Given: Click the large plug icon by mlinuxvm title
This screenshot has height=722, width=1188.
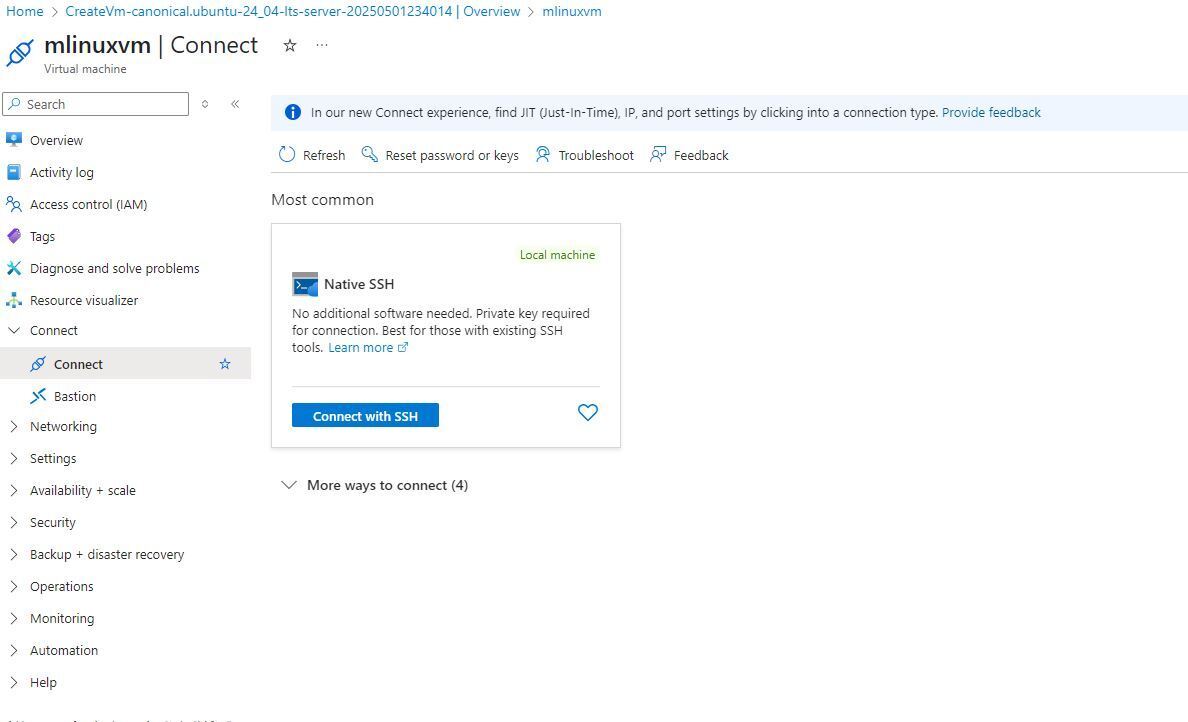Looking at the screenshot, I should pyautogui.click(x=20, y=53).
